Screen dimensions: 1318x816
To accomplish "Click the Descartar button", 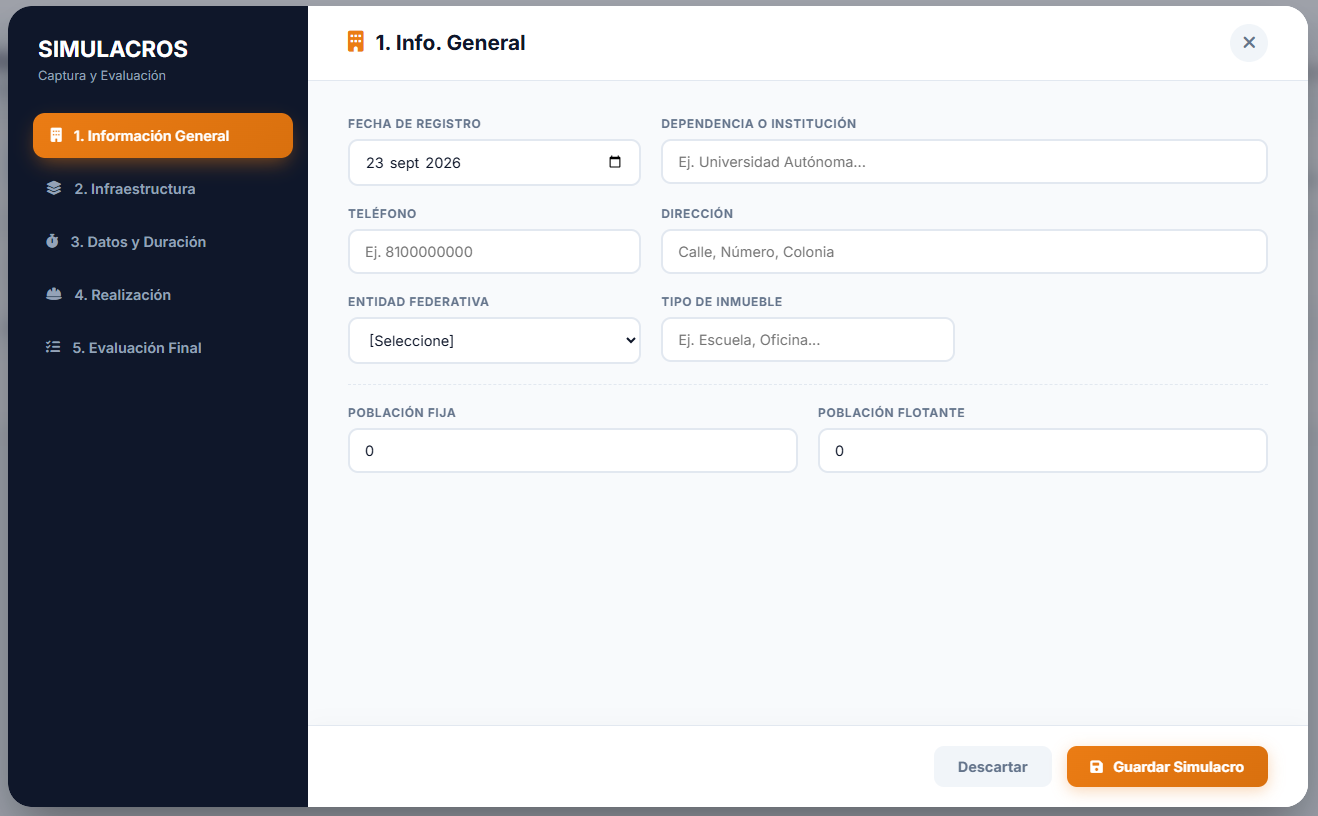I will [993, 767].
